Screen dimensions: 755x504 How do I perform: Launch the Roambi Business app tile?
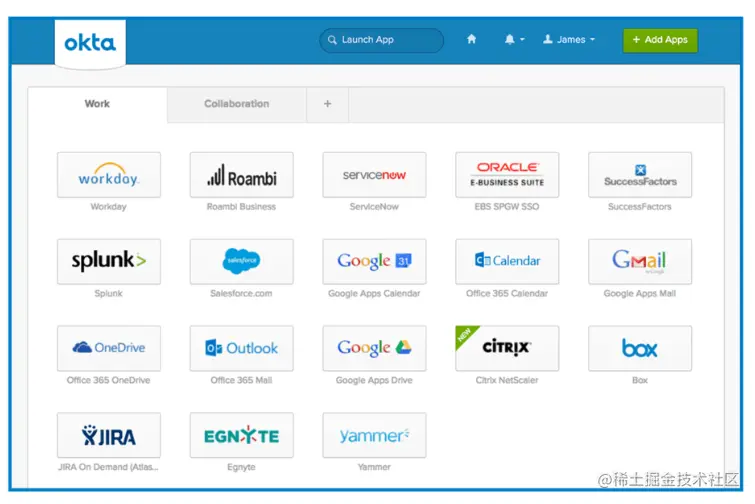(x=242, y=175)
